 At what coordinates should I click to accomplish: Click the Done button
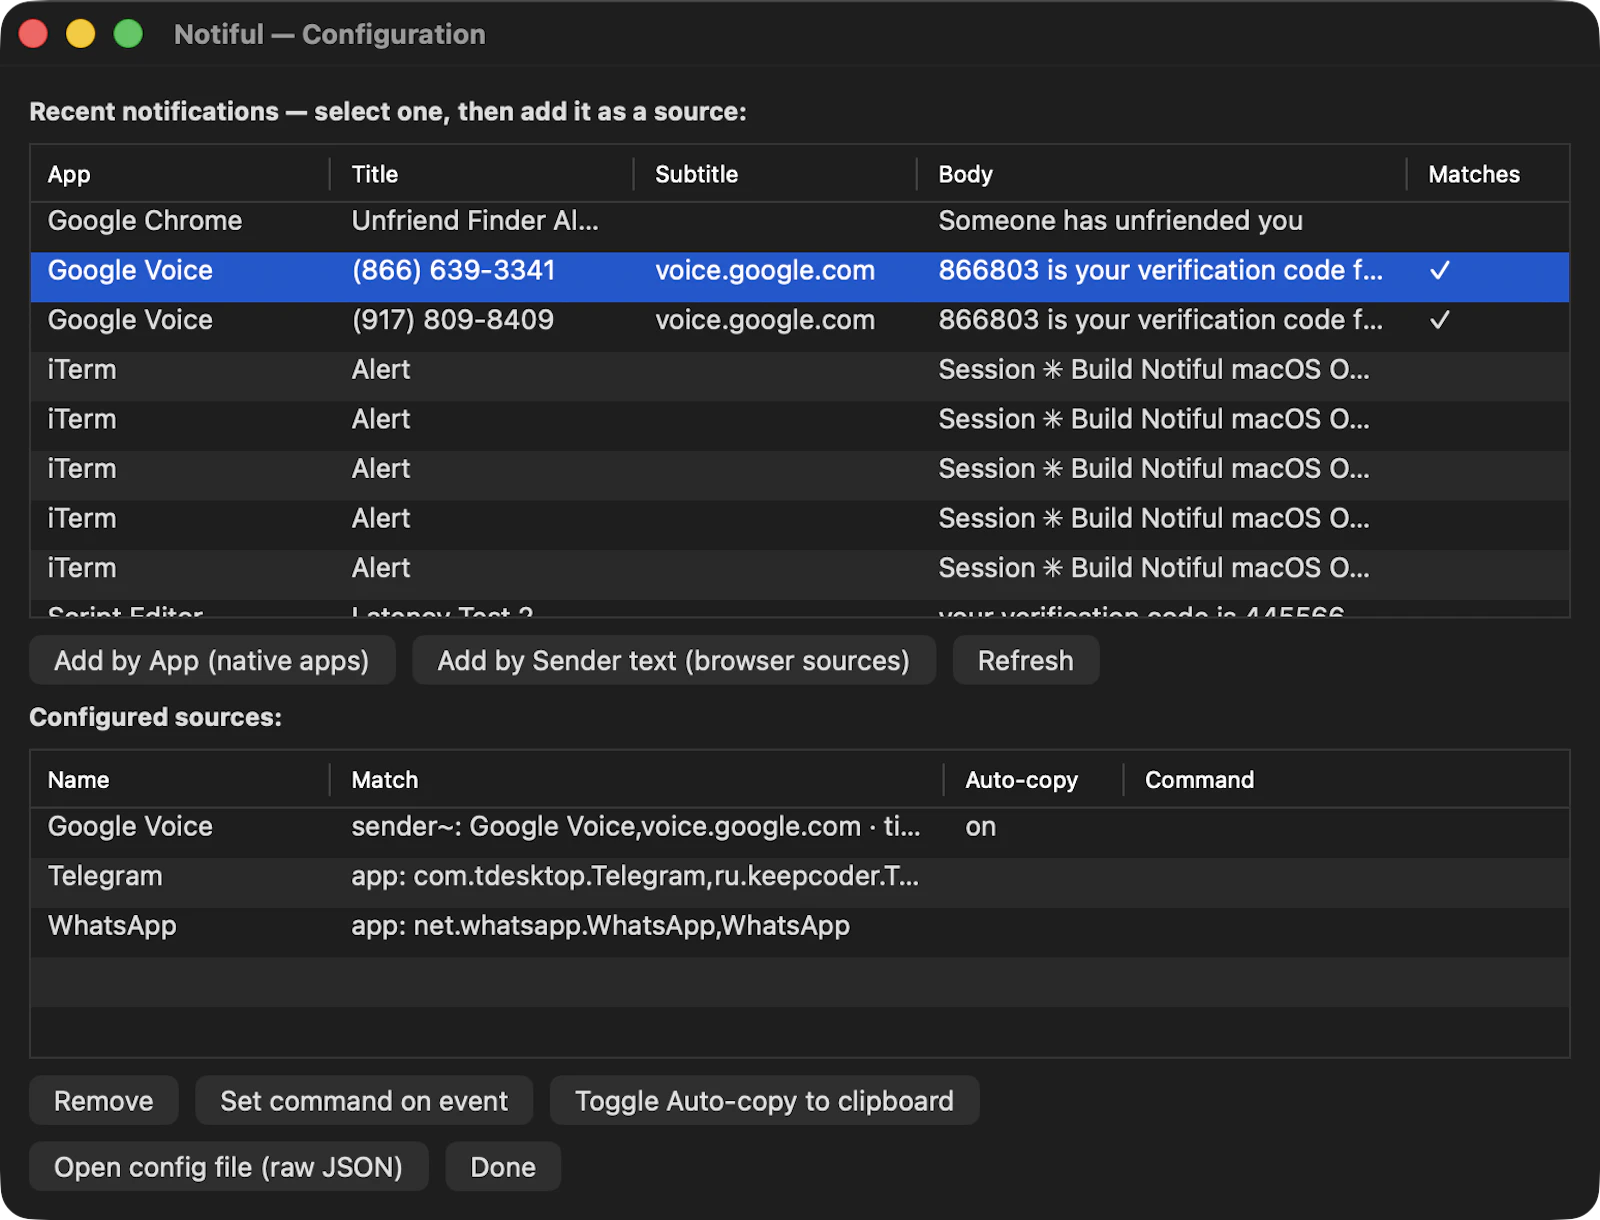[503, 1167]
